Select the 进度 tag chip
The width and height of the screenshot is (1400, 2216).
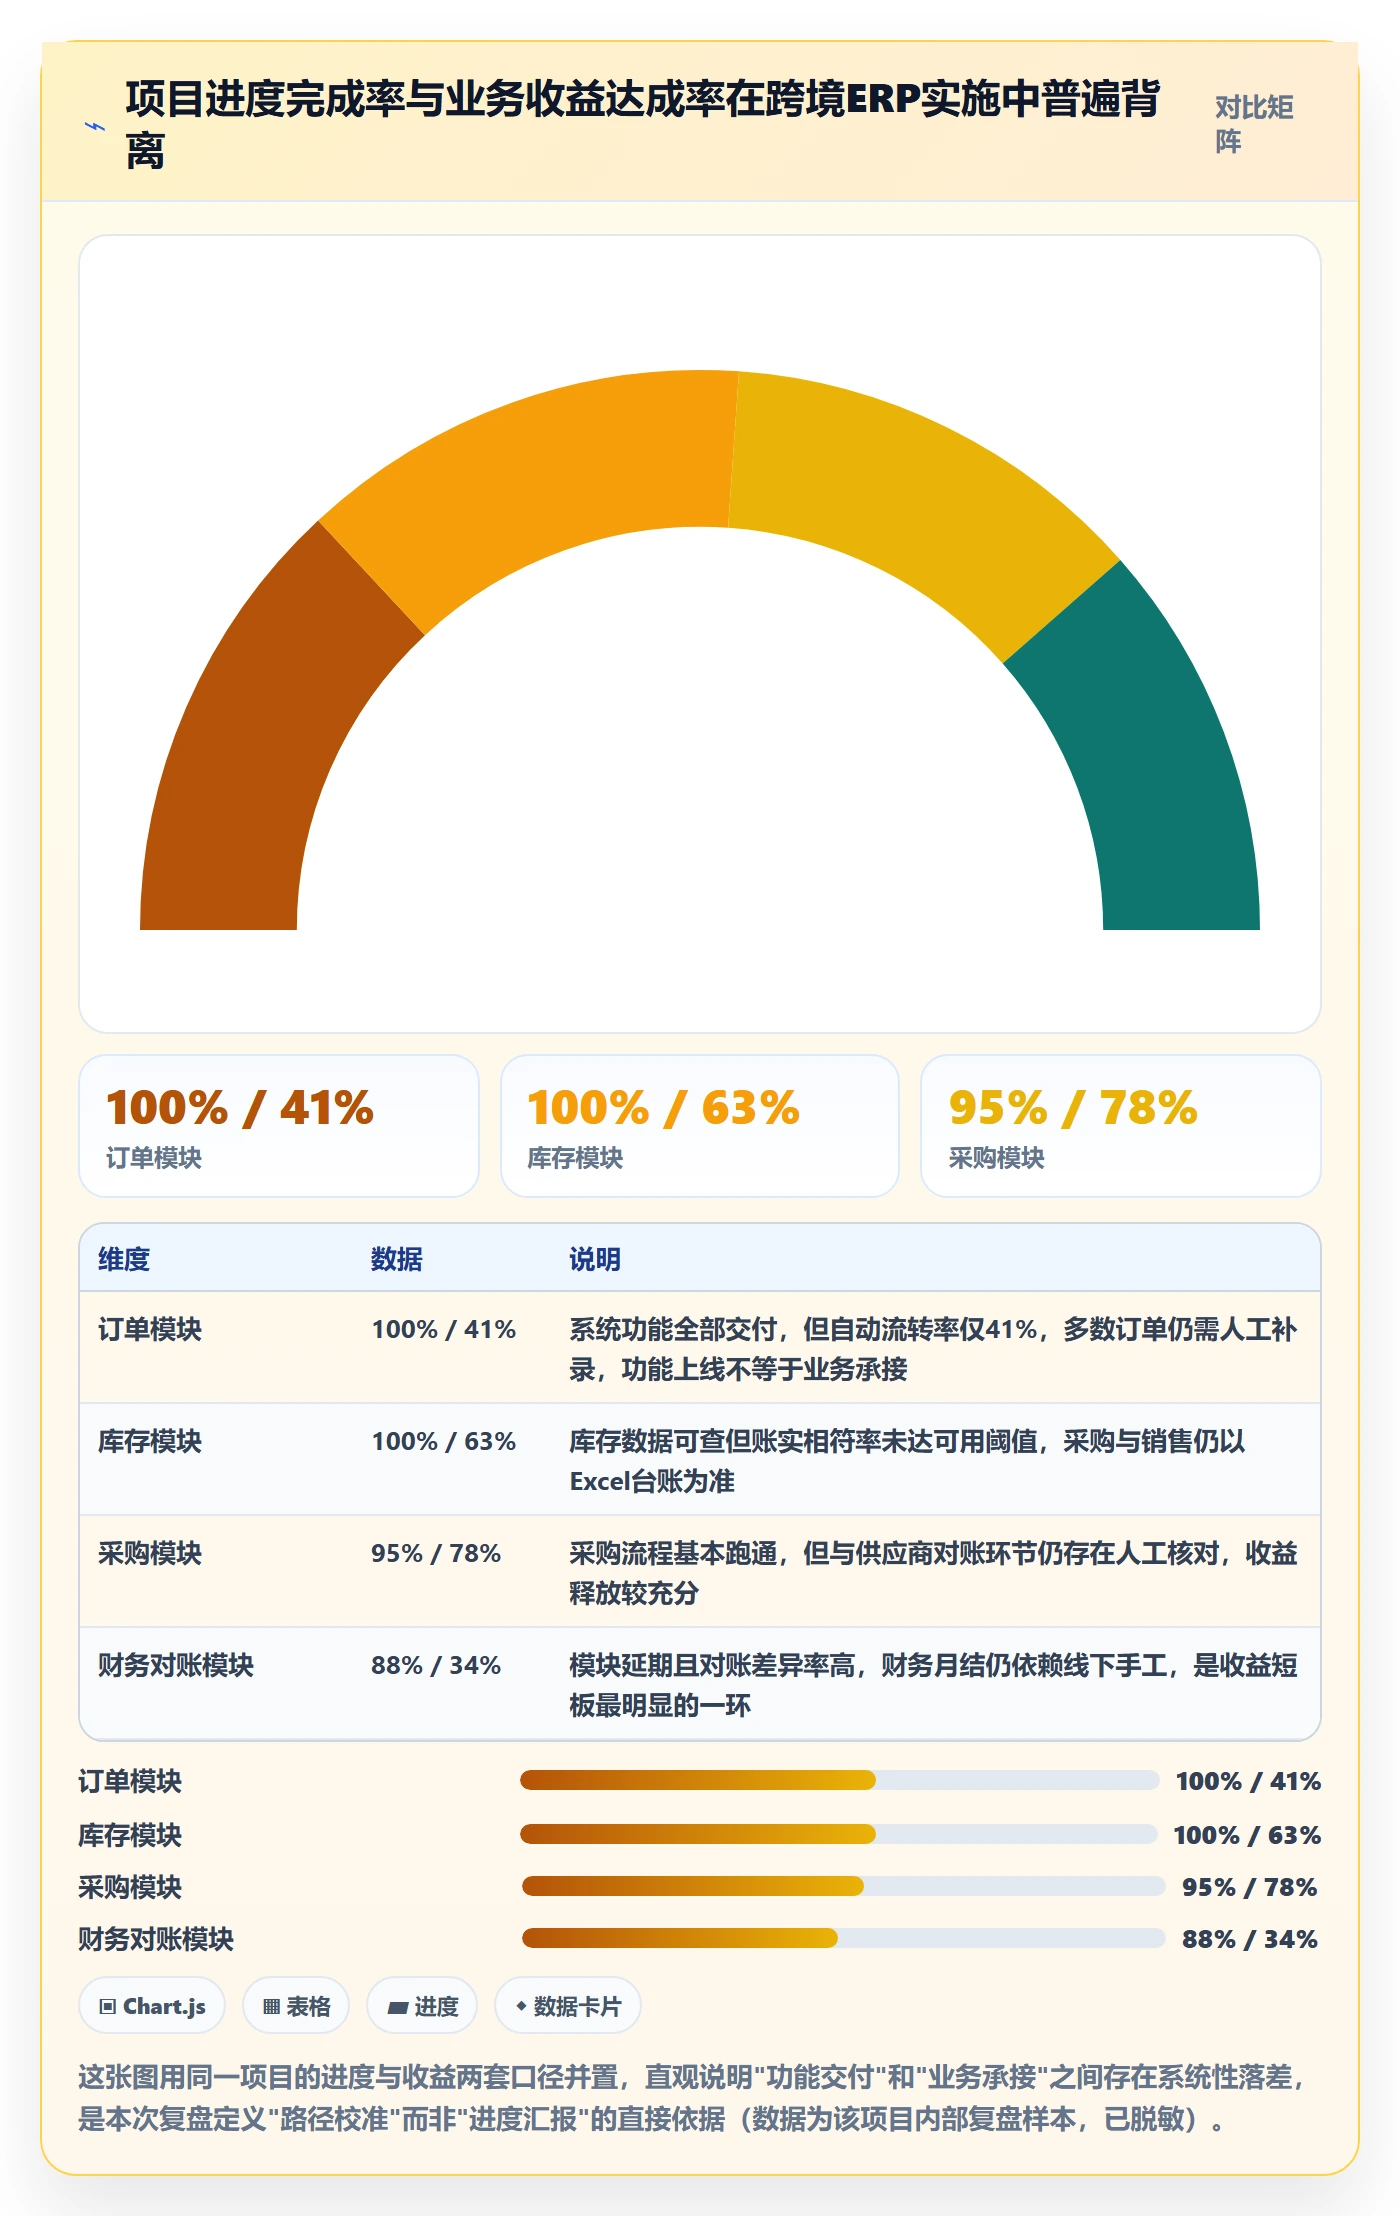coord(422,2005)
